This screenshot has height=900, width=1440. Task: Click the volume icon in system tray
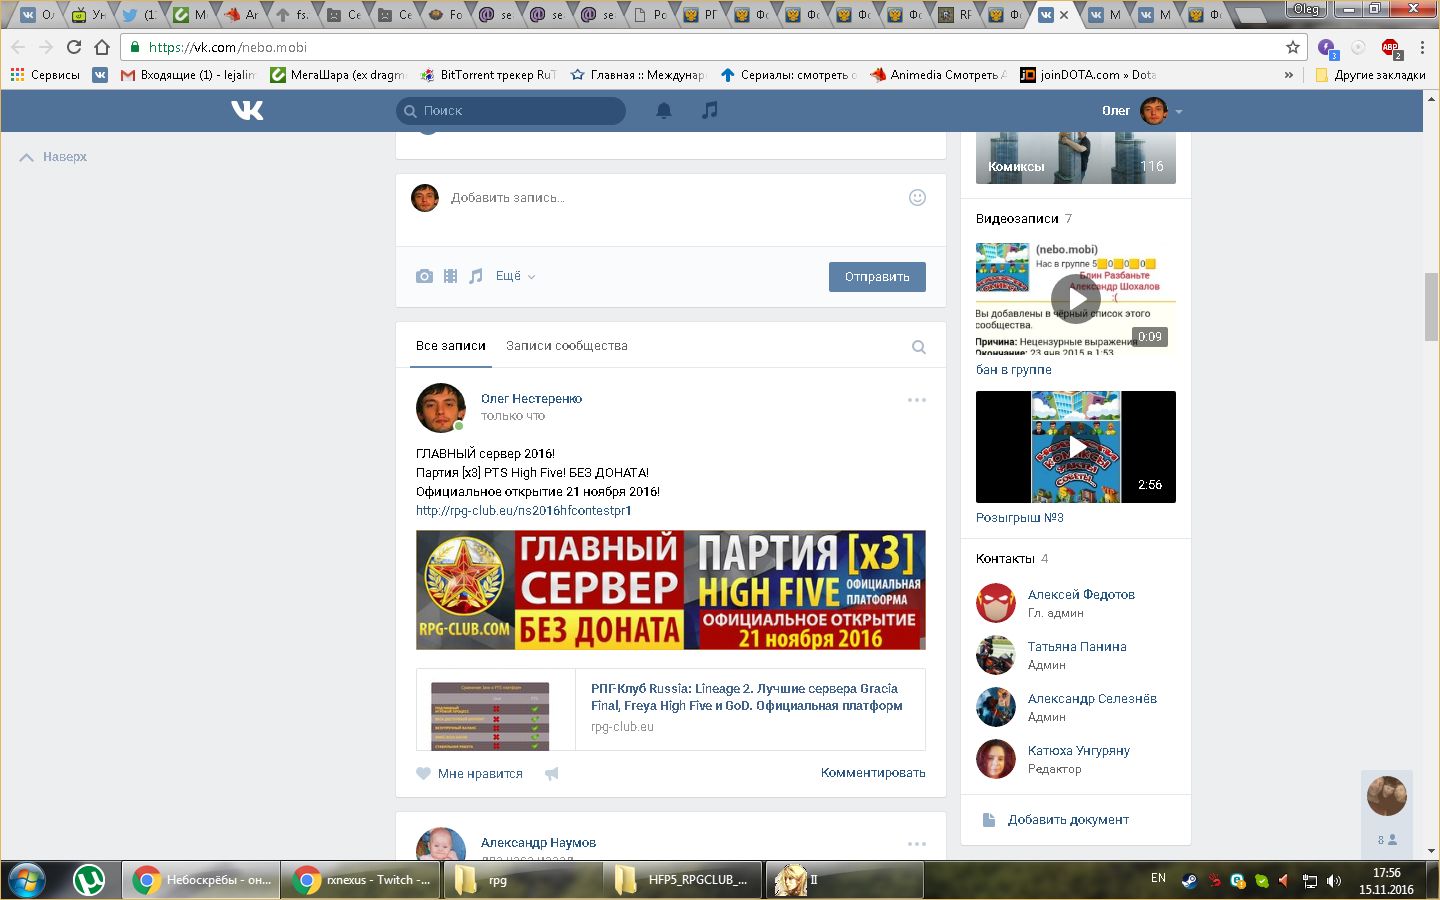1334,881
